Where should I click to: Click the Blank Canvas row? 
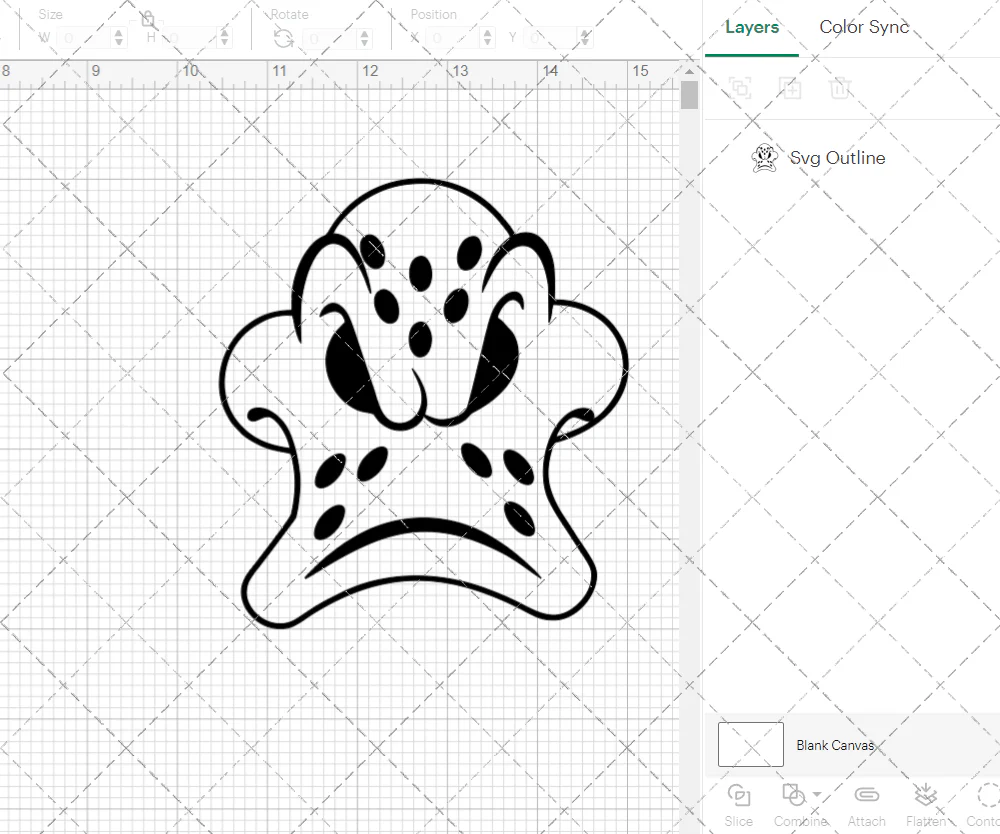[x=836, y=744]
